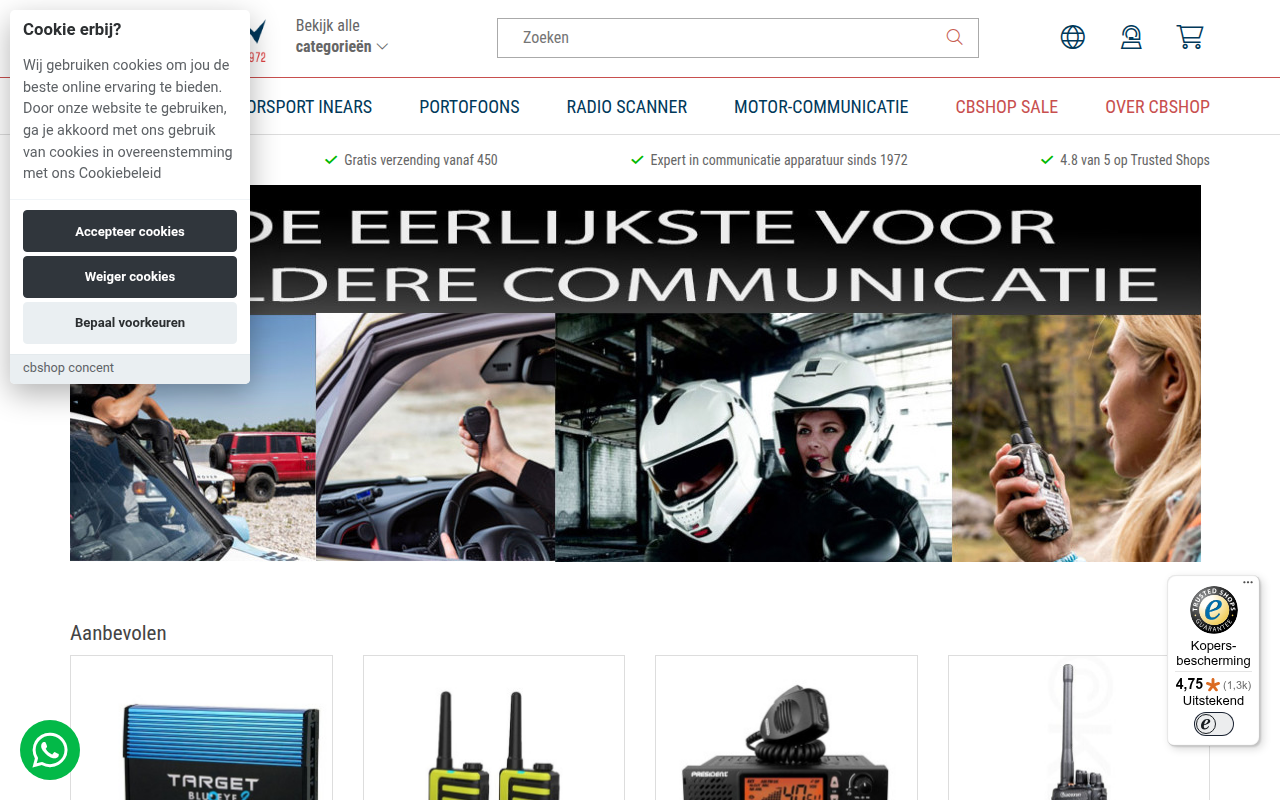Open OVER CBSHOP menu

pyautogui.click(x=1157, y=107)
